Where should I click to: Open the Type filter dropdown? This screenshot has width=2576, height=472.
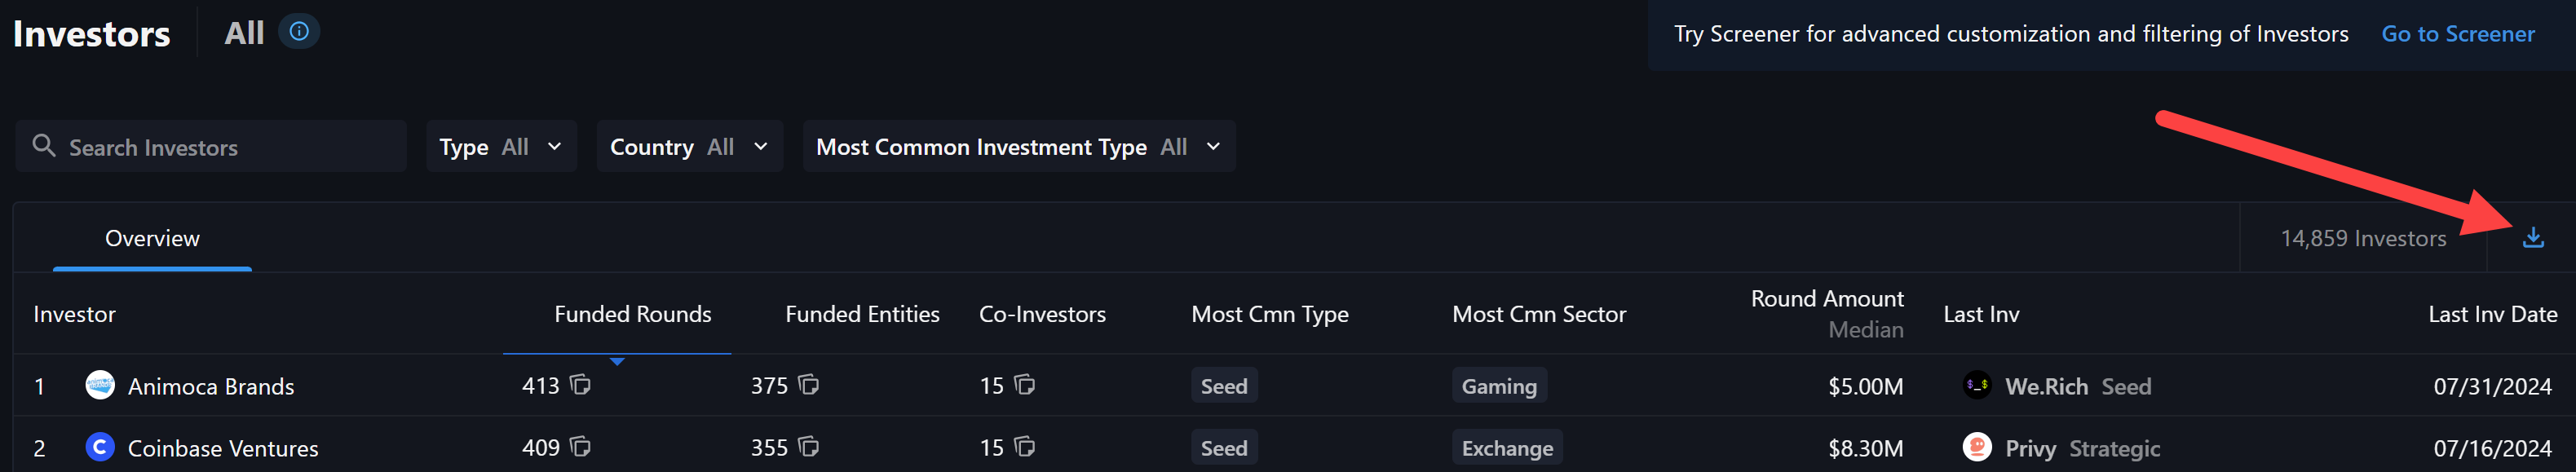coord(501,147)
